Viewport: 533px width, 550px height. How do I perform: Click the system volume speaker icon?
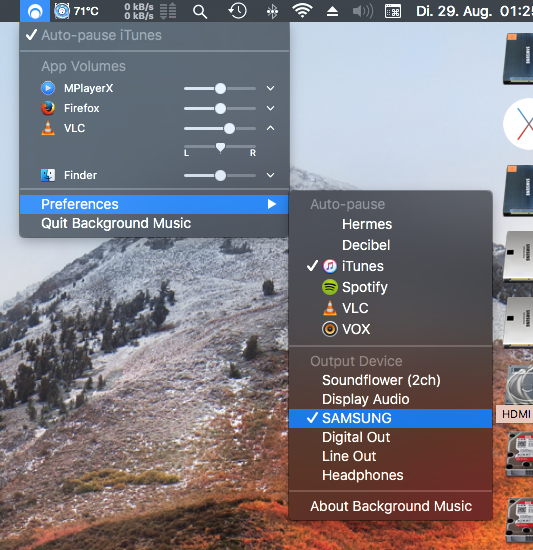(x=363, y=12)
